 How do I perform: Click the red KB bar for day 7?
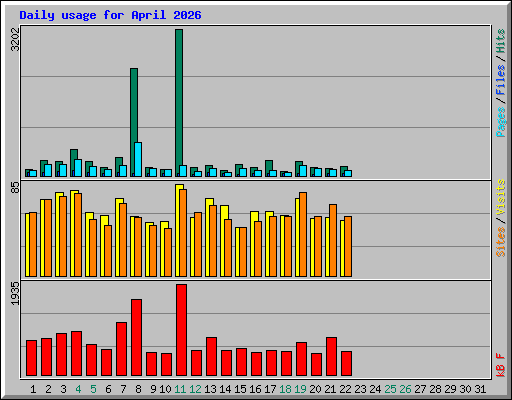click(x=121, y=349)
